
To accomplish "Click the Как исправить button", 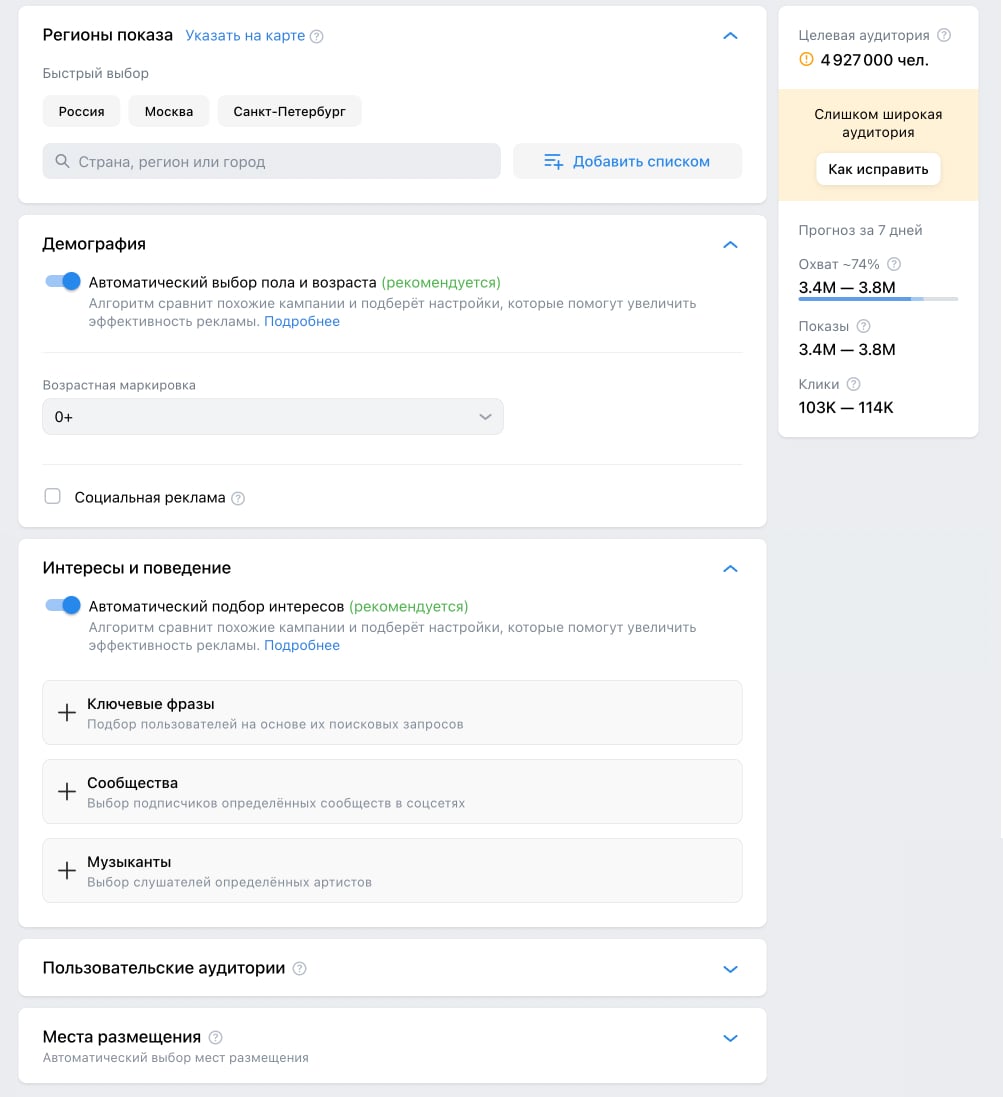I will (x=877, y=169).
